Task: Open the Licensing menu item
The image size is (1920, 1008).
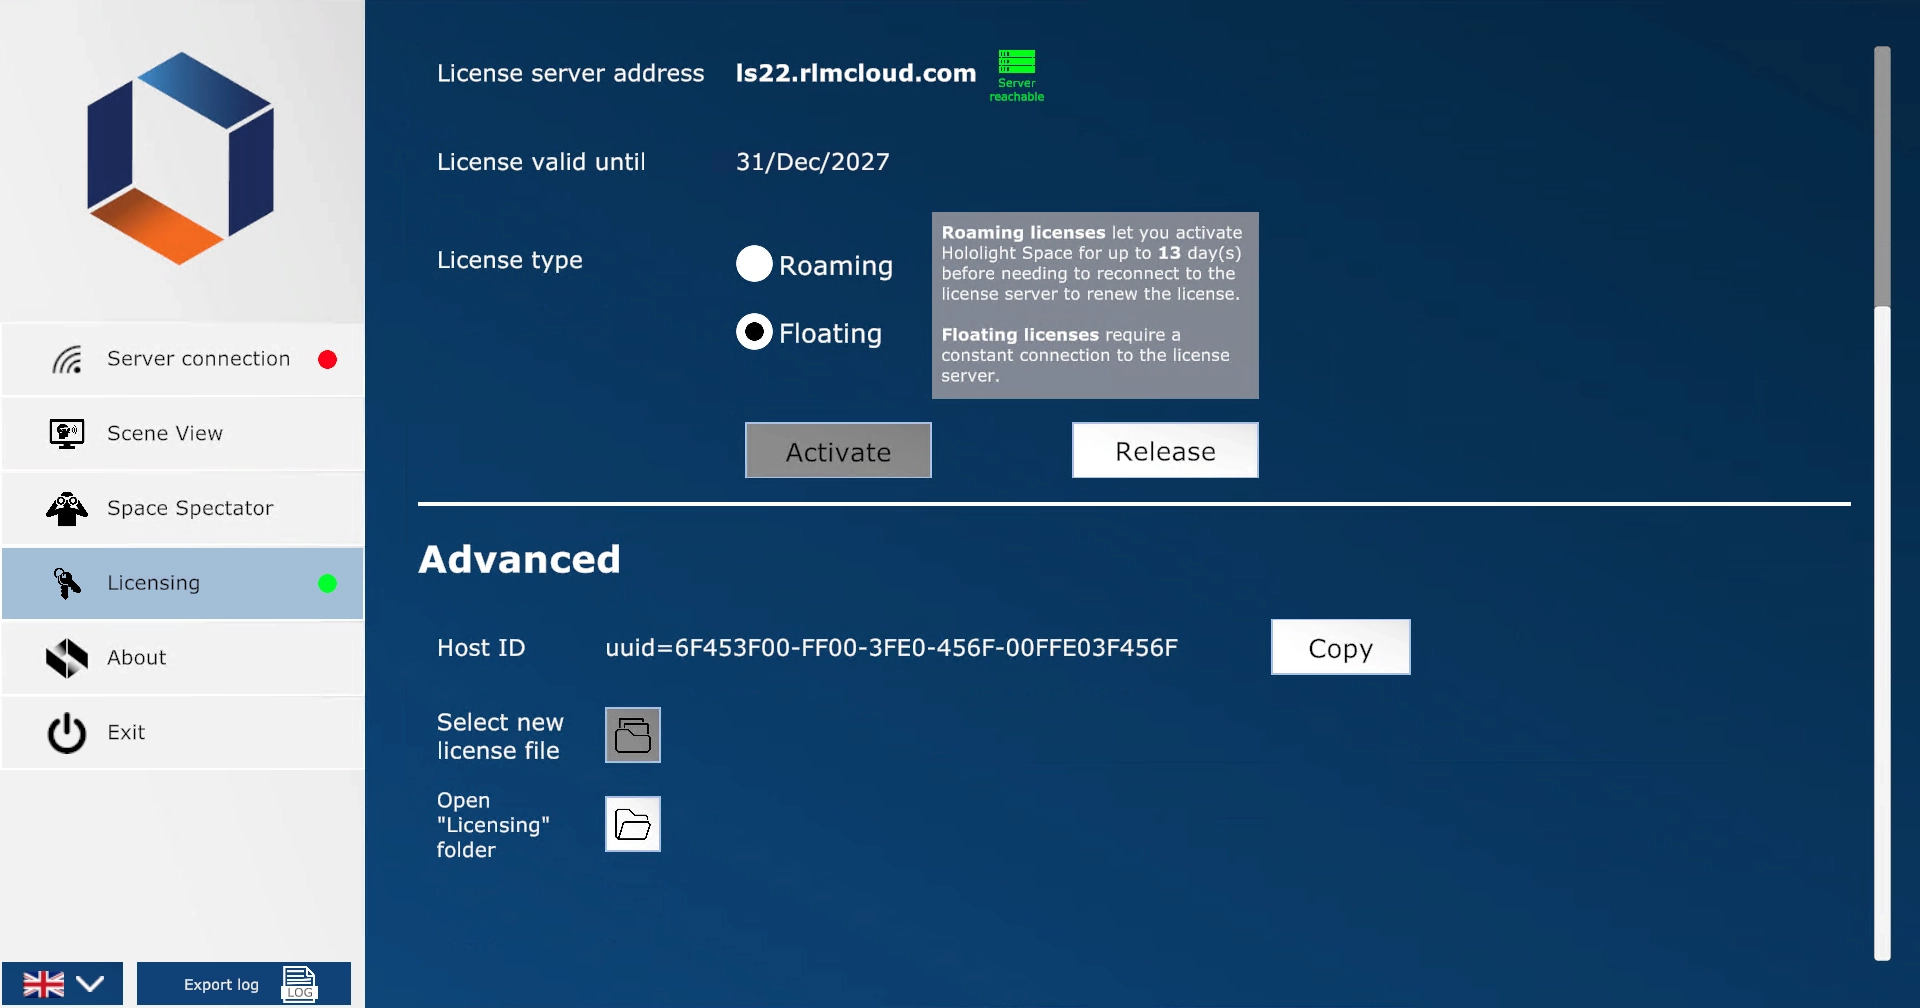Action: [x=183, y=583]
